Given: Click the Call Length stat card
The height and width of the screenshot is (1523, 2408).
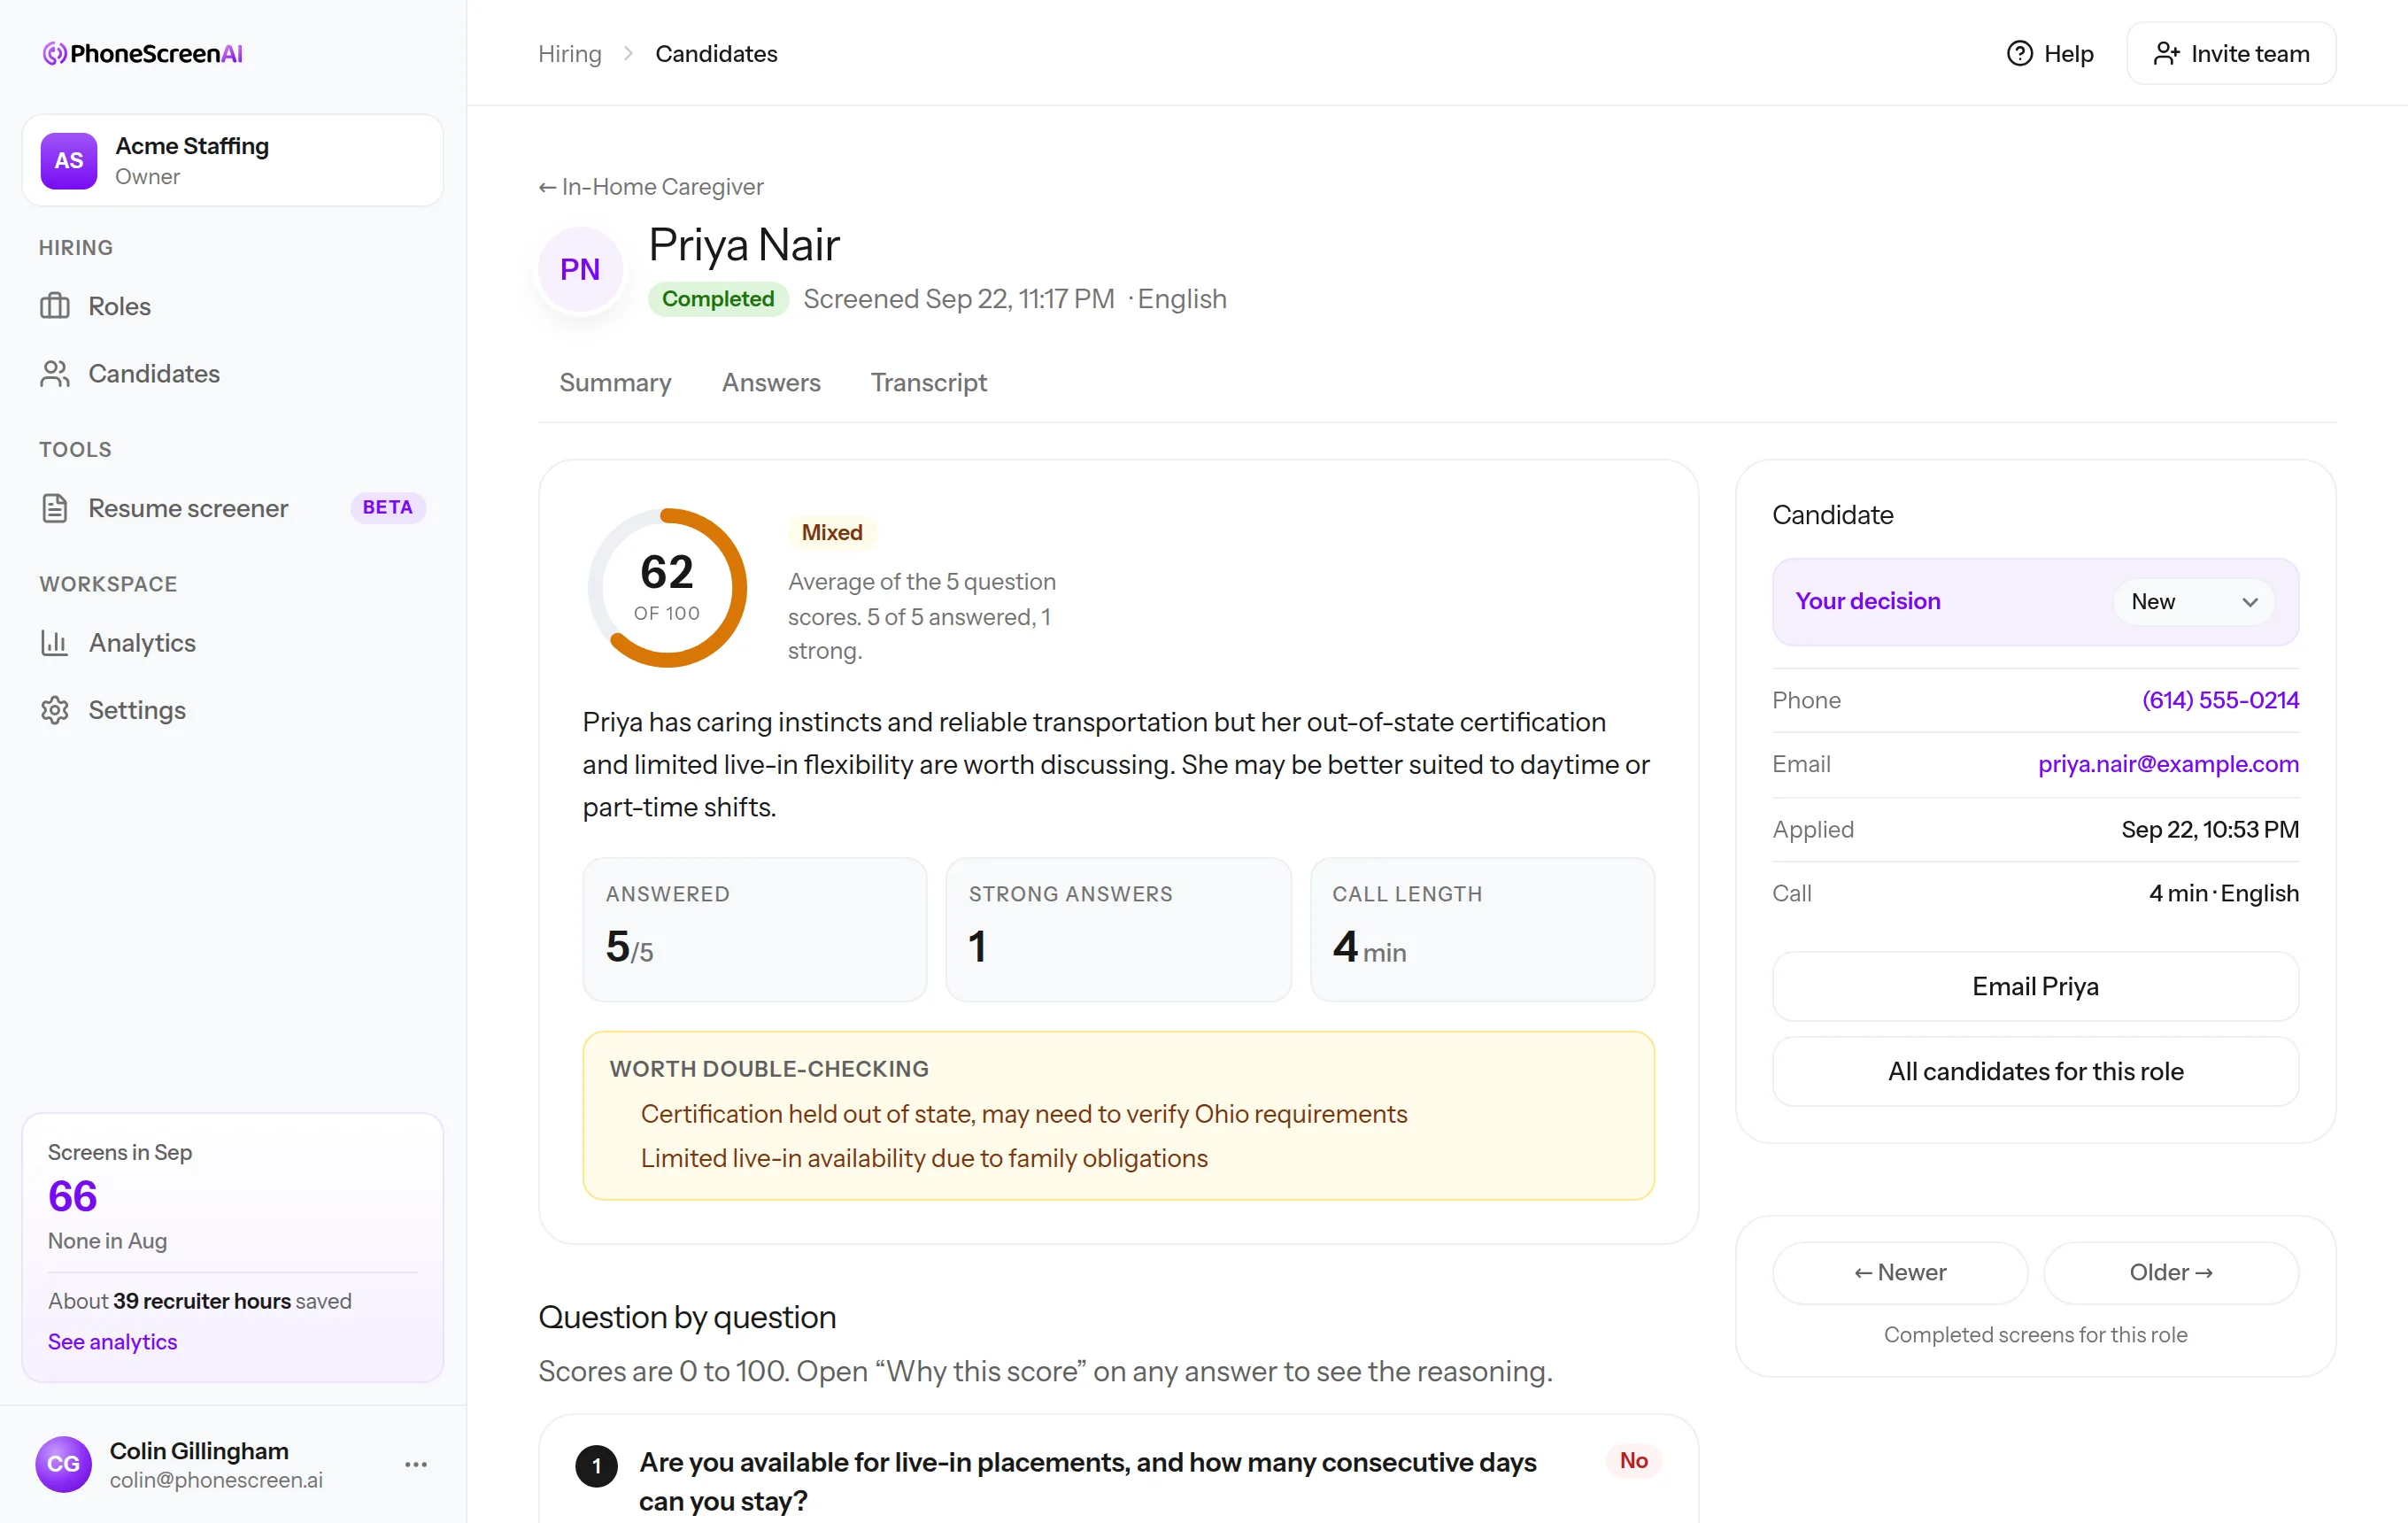Looking at the screenshot, I should click(1482, 929).
